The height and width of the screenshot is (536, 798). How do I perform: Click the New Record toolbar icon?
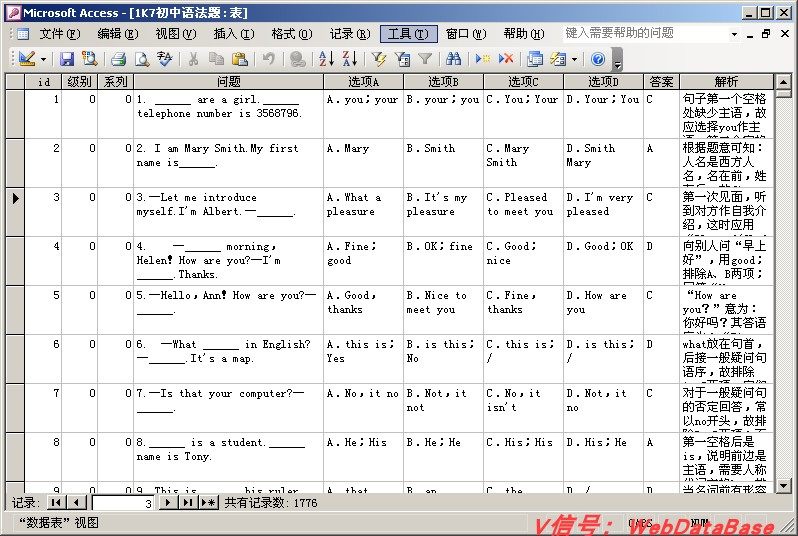click(x=482, y=59)
